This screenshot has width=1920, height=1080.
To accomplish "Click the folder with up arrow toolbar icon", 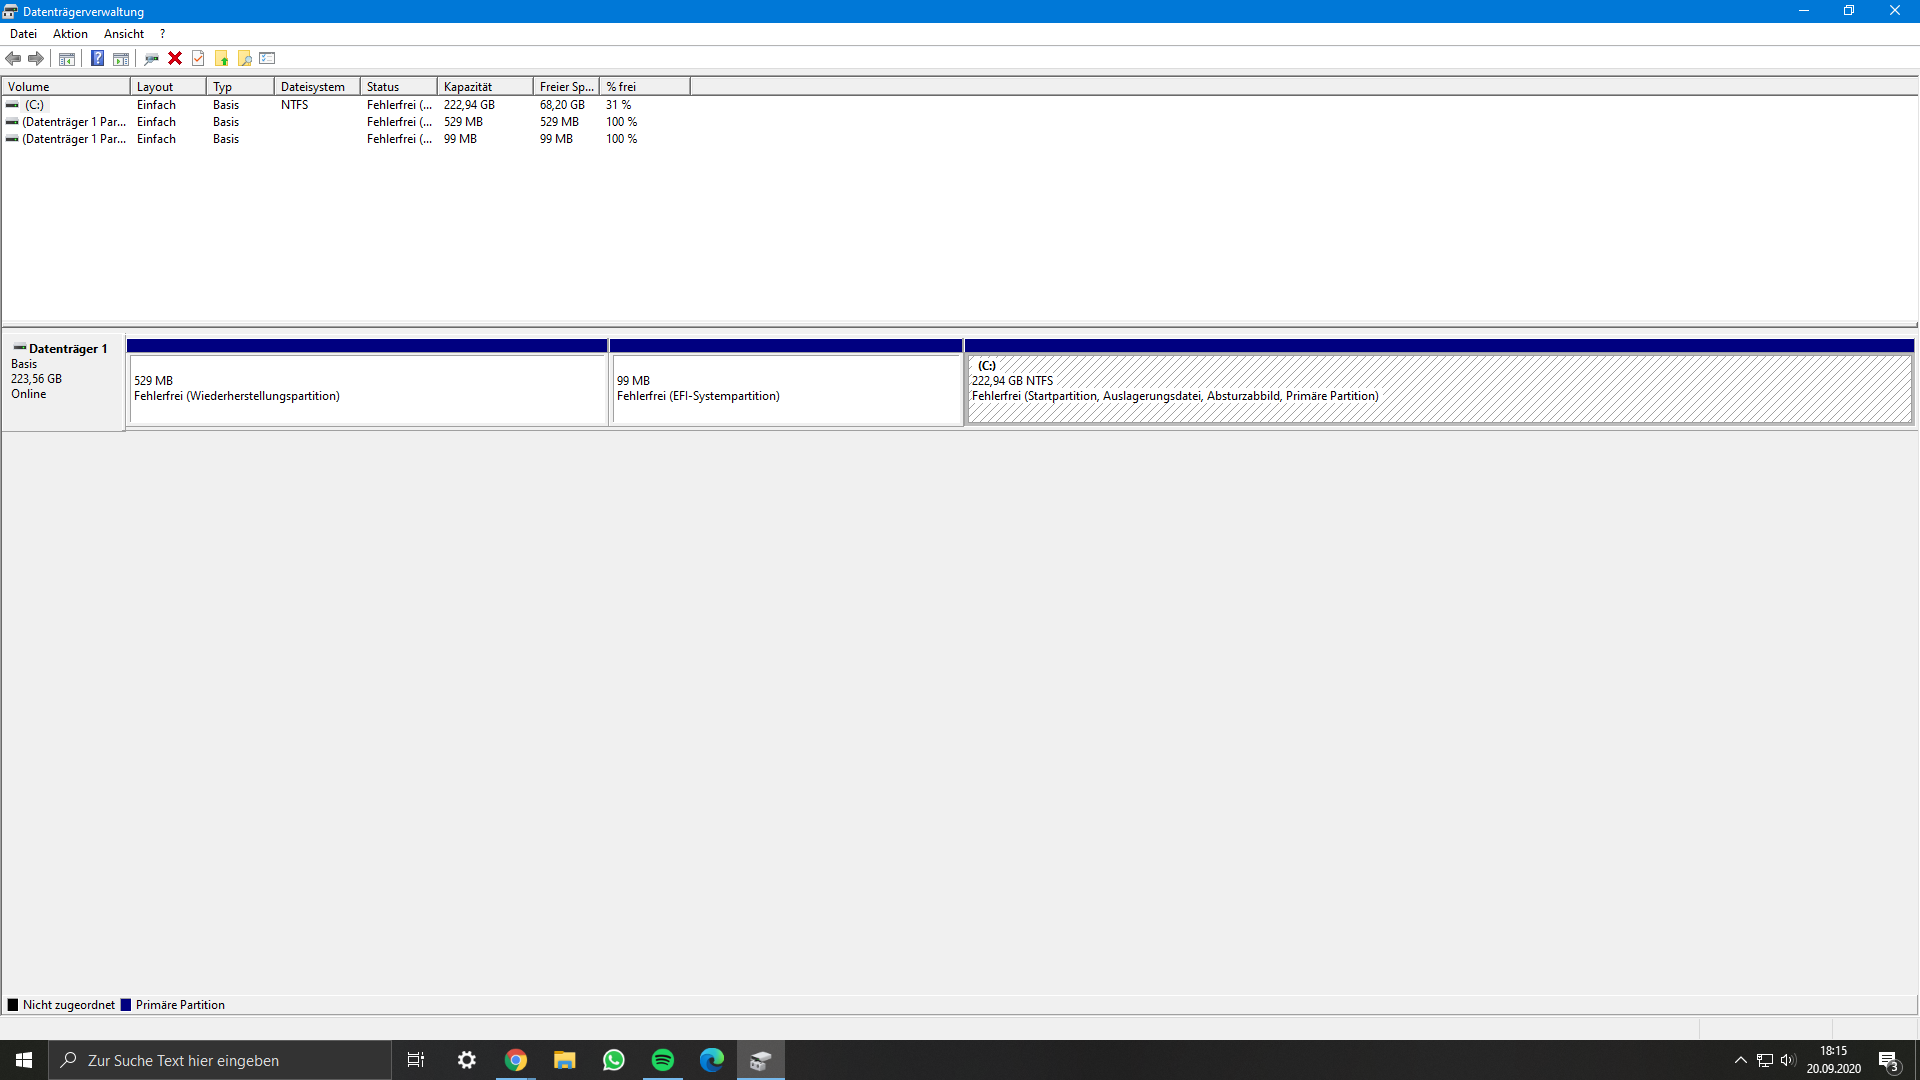I will (x=221, y=58).
